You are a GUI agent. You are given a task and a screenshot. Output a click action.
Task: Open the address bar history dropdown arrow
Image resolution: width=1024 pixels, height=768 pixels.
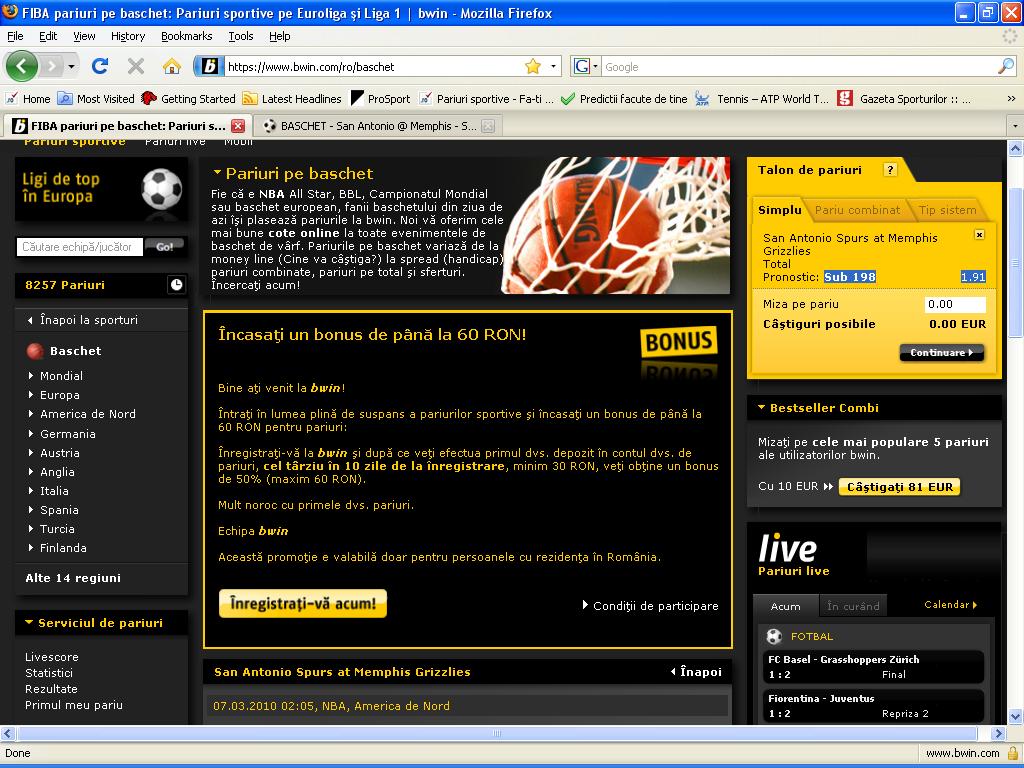[x=553, y=66]
